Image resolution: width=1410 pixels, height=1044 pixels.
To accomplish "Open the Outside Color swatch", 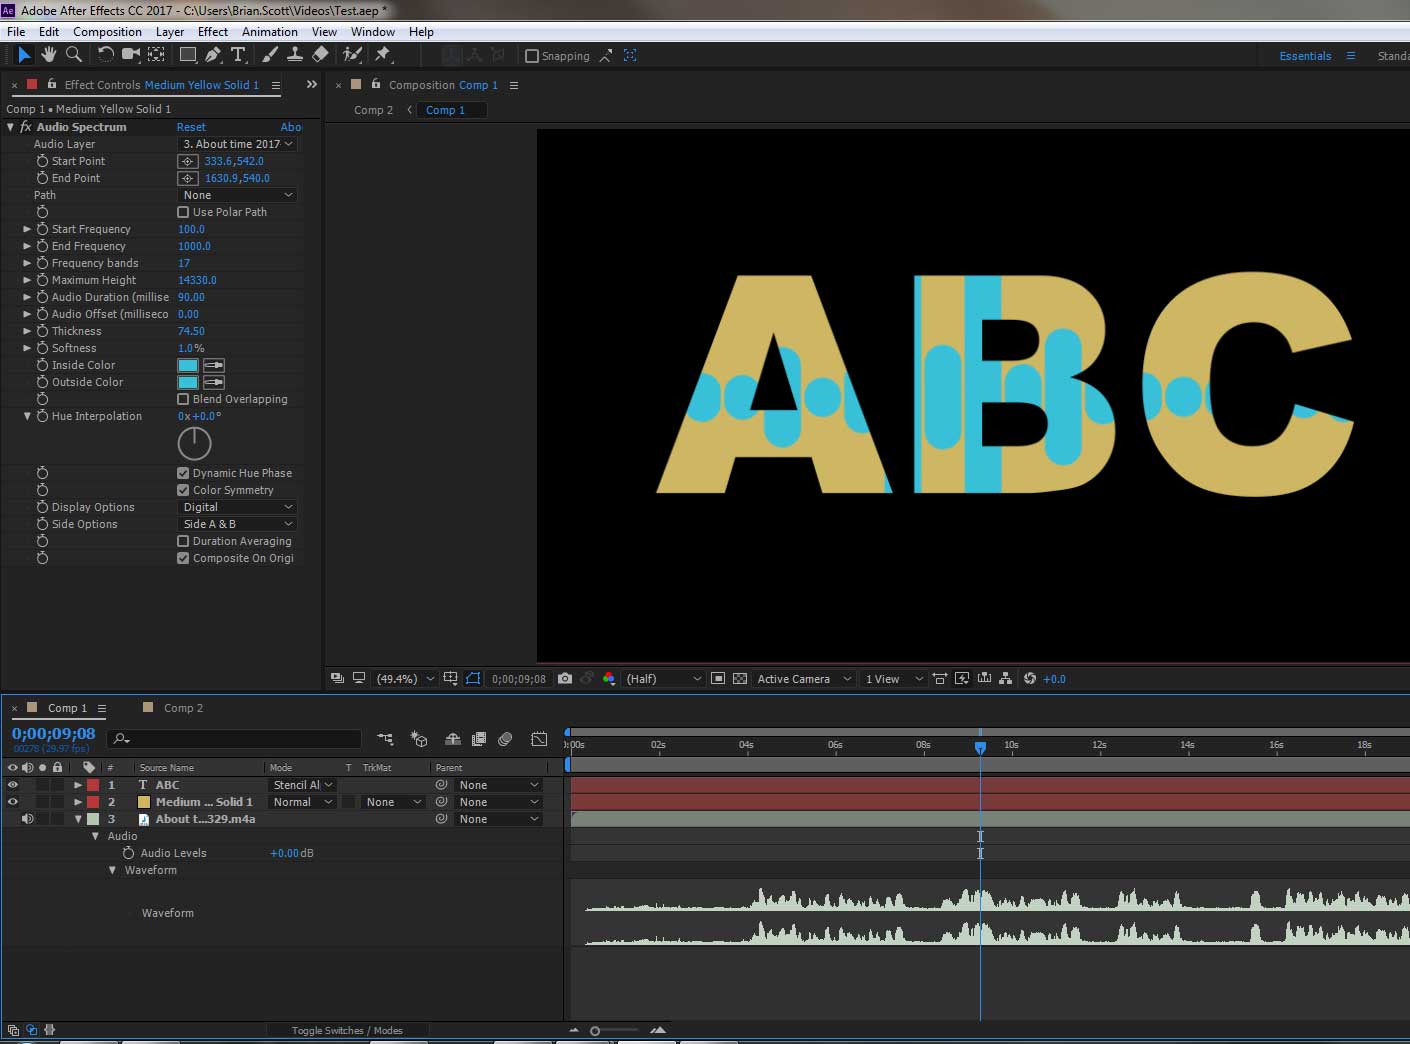I will (x=187, y=382).
